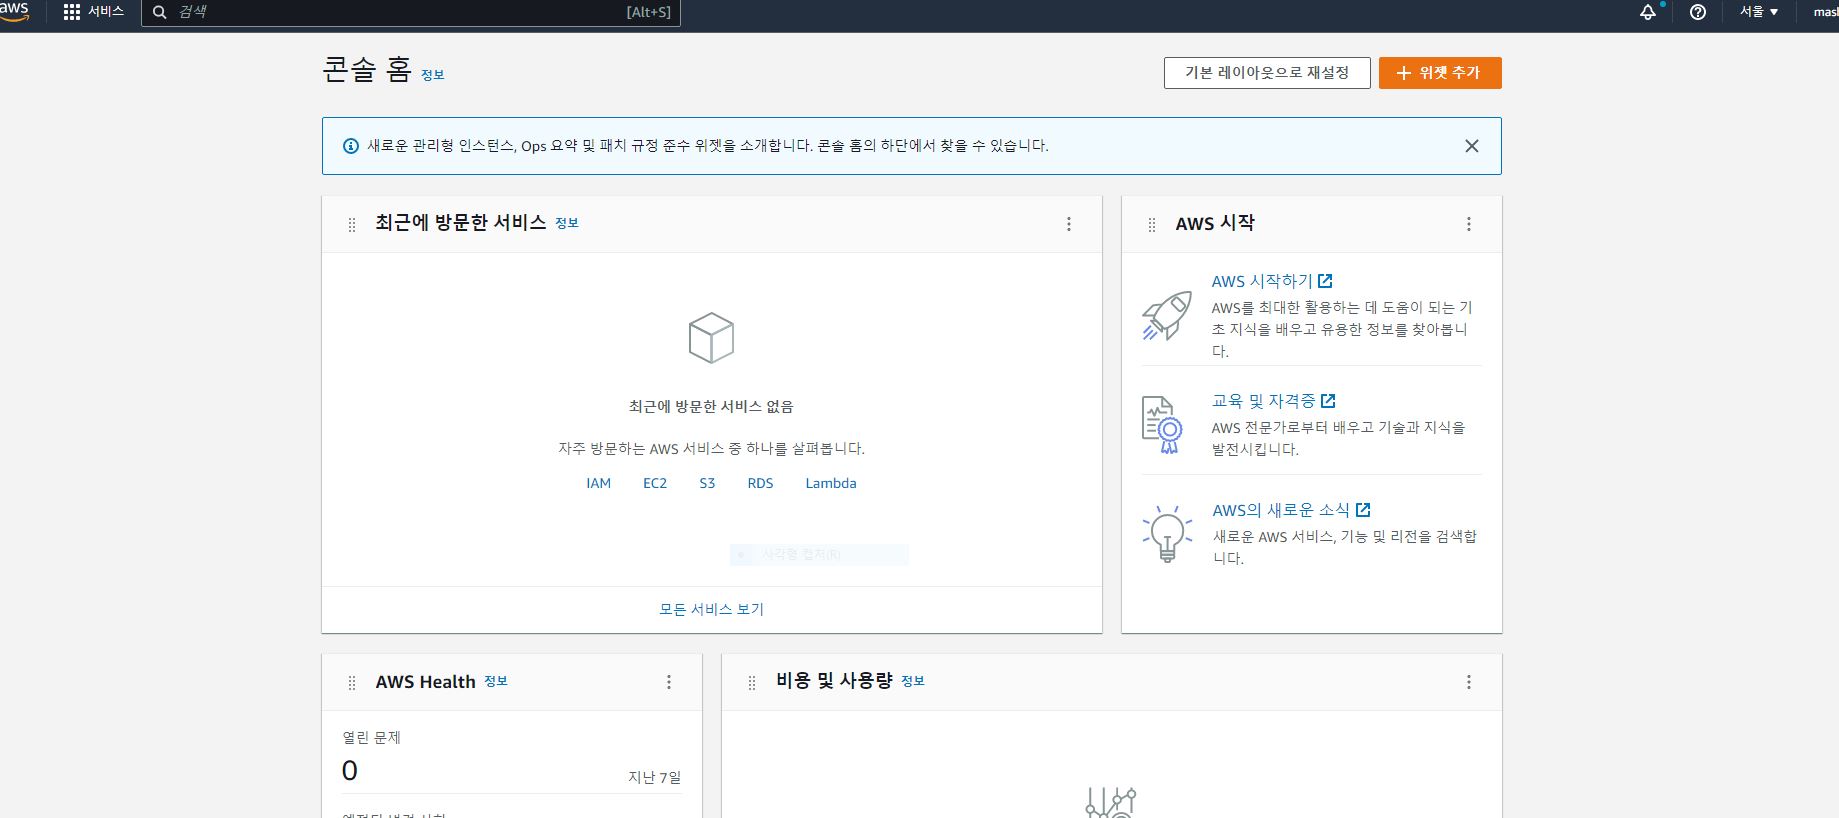Grab drag handle of AWS 시작 widget

click(1152, 225)
